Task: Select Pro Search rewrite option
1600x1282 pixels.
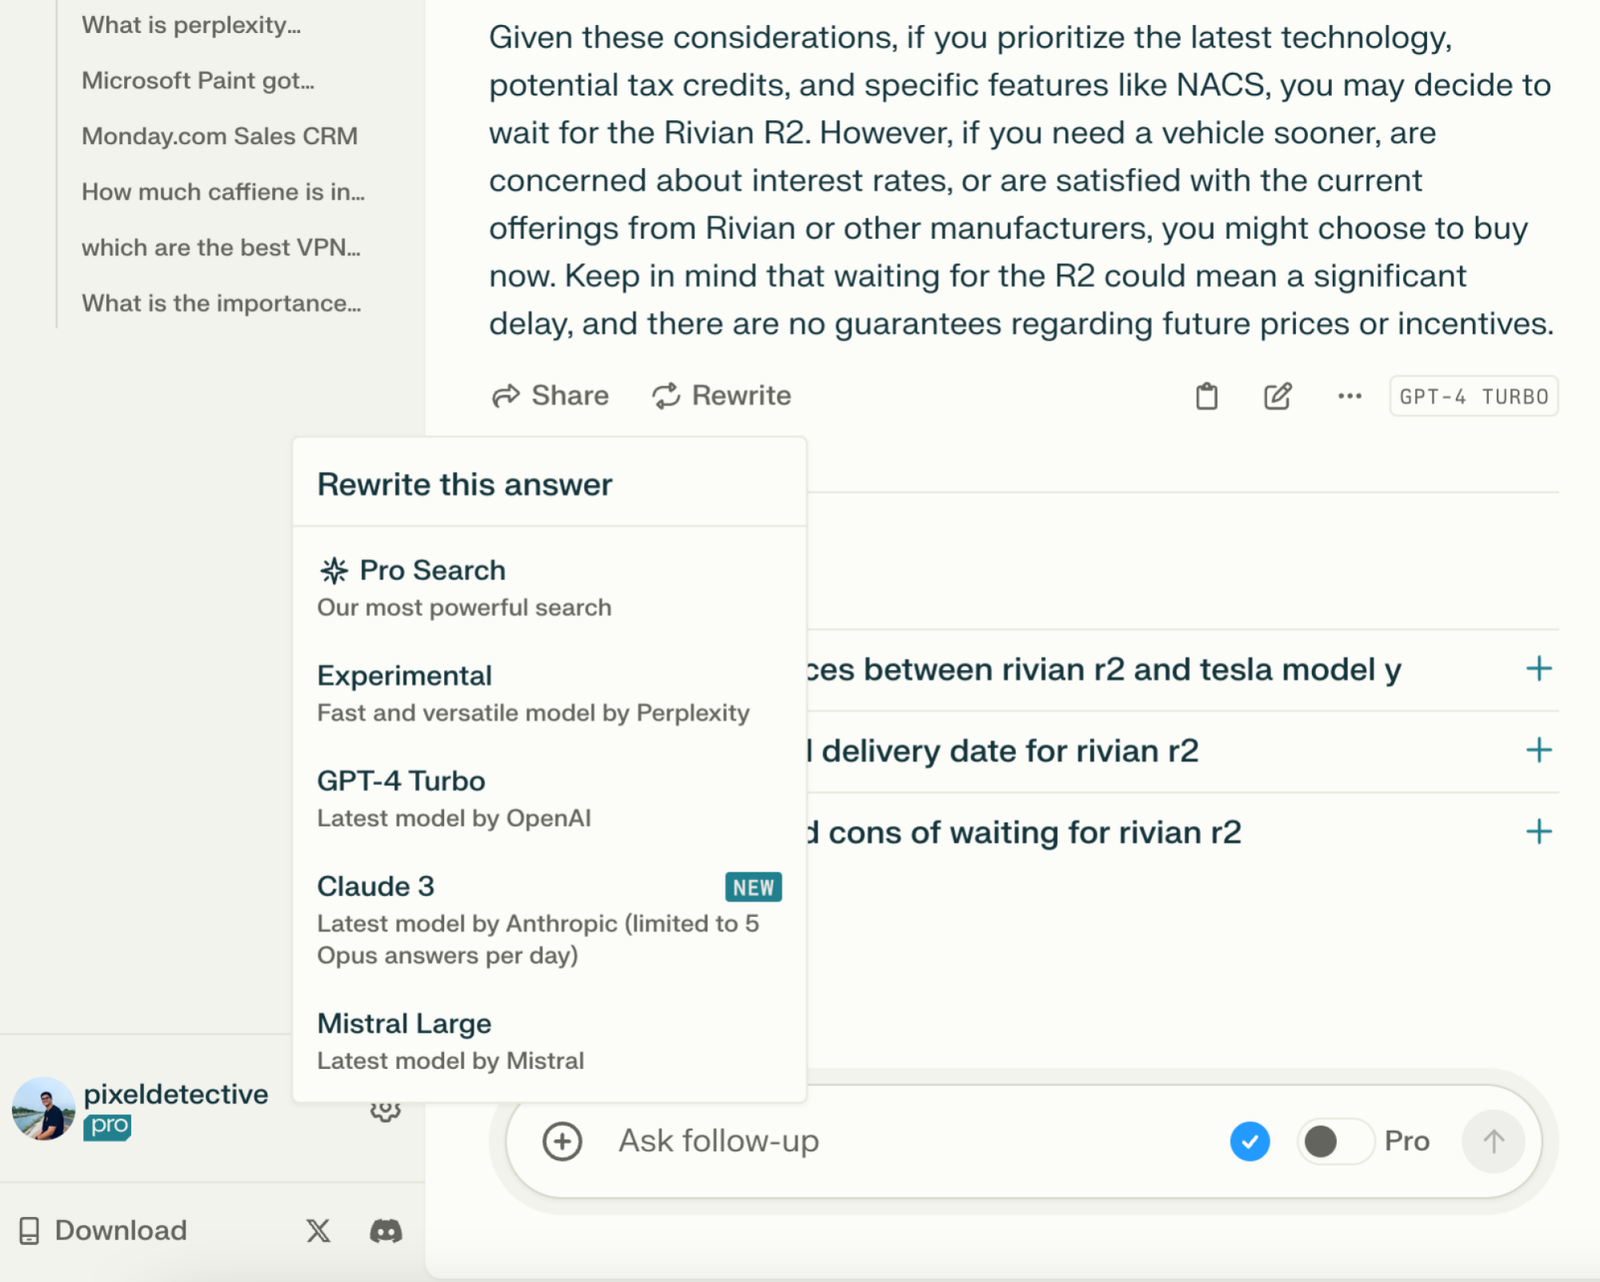Action: tap(549, 588)
